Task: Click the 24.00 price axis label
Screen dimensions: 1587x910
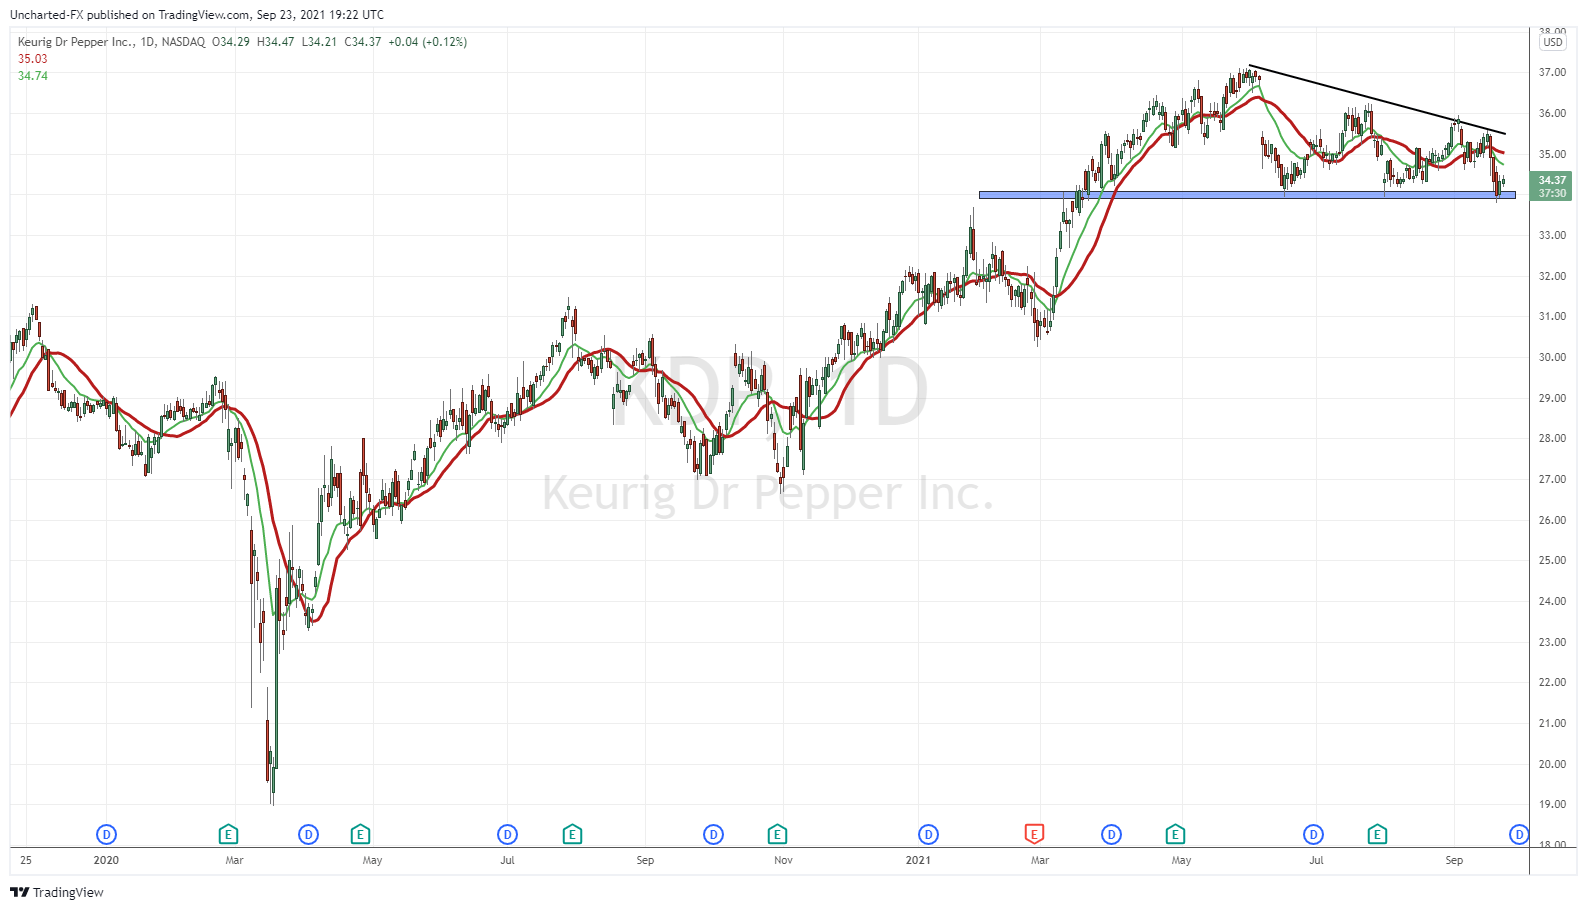Action: click(x=1552, y=601)
